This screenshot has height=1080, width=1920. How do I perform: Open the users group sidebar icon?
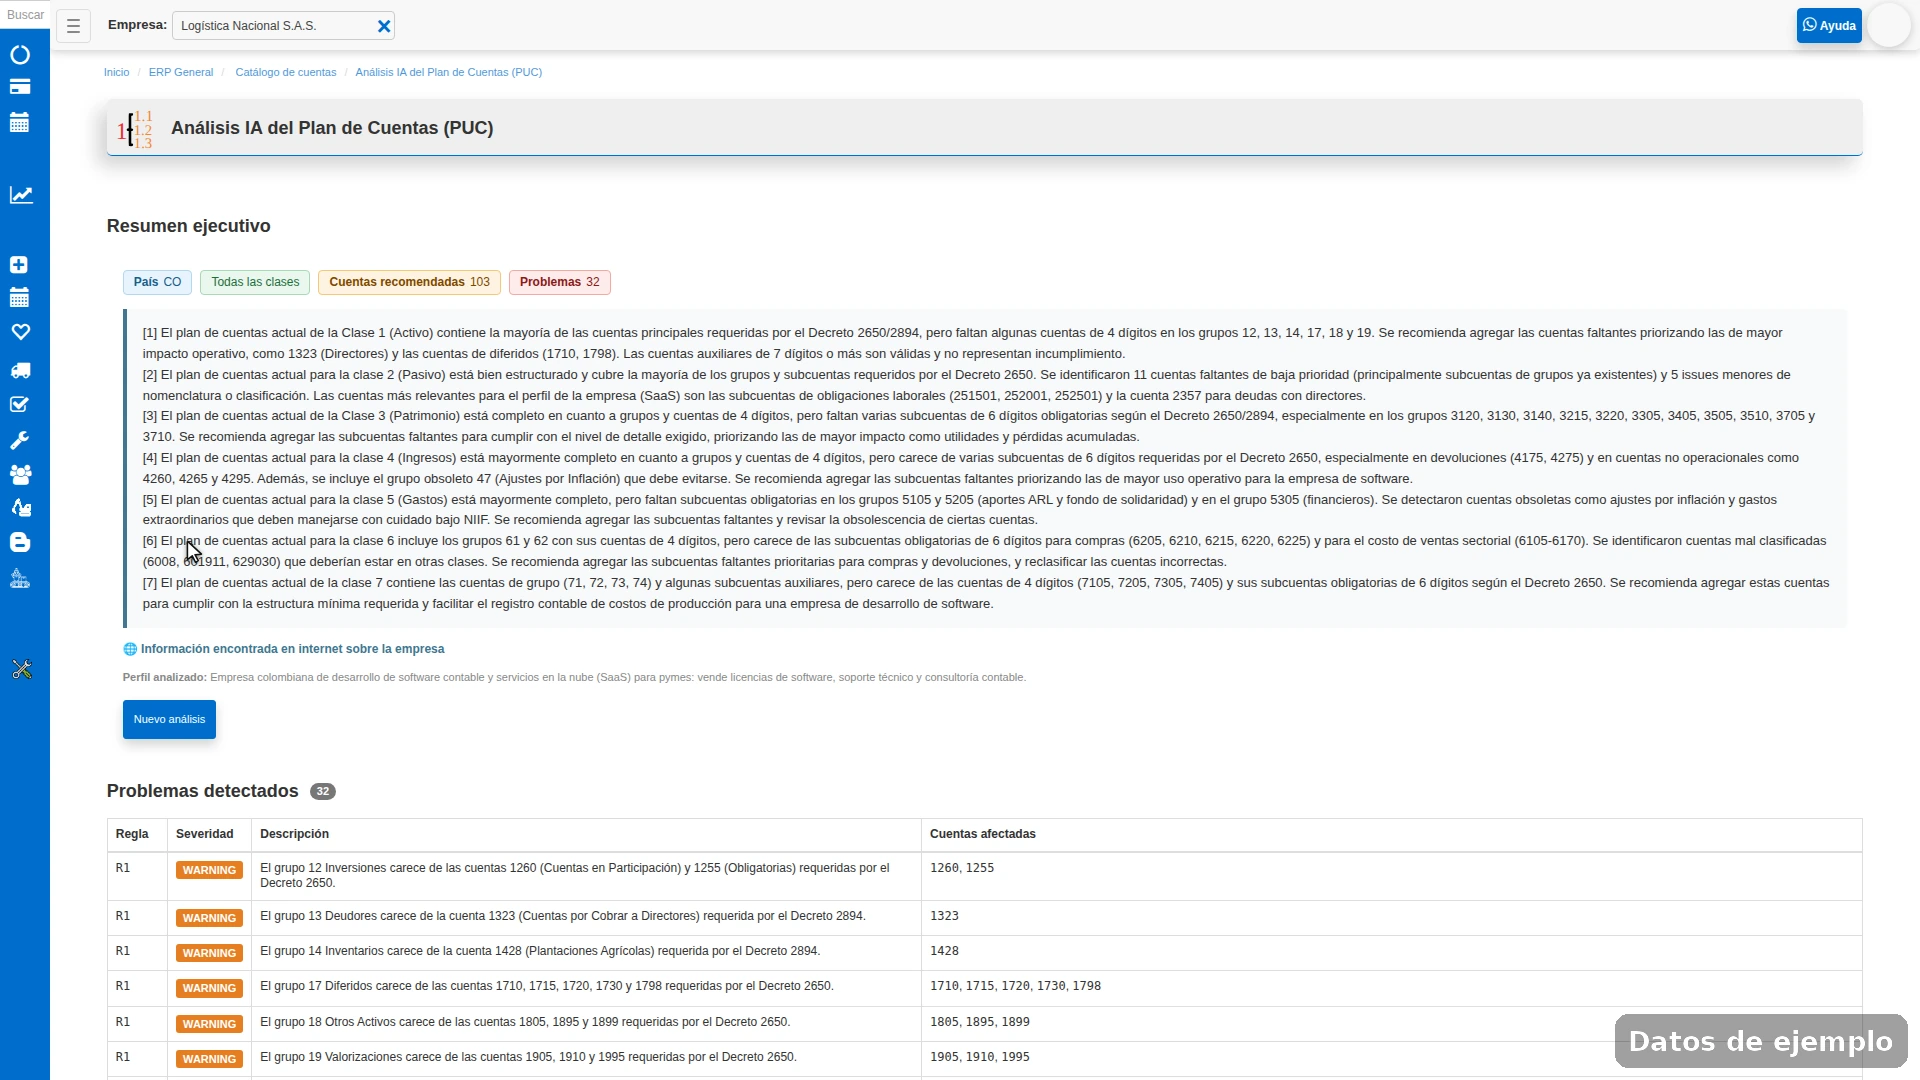20,475
